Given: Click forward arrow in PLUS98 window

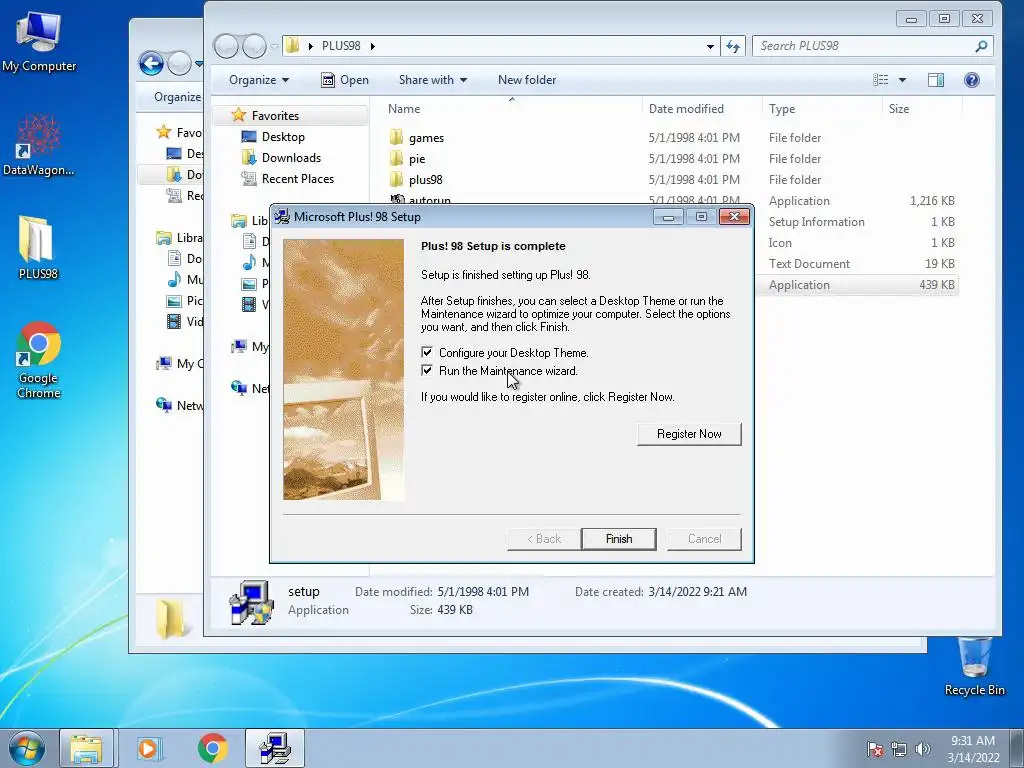Looking at the screenshot, I should (x=254, y=46).
